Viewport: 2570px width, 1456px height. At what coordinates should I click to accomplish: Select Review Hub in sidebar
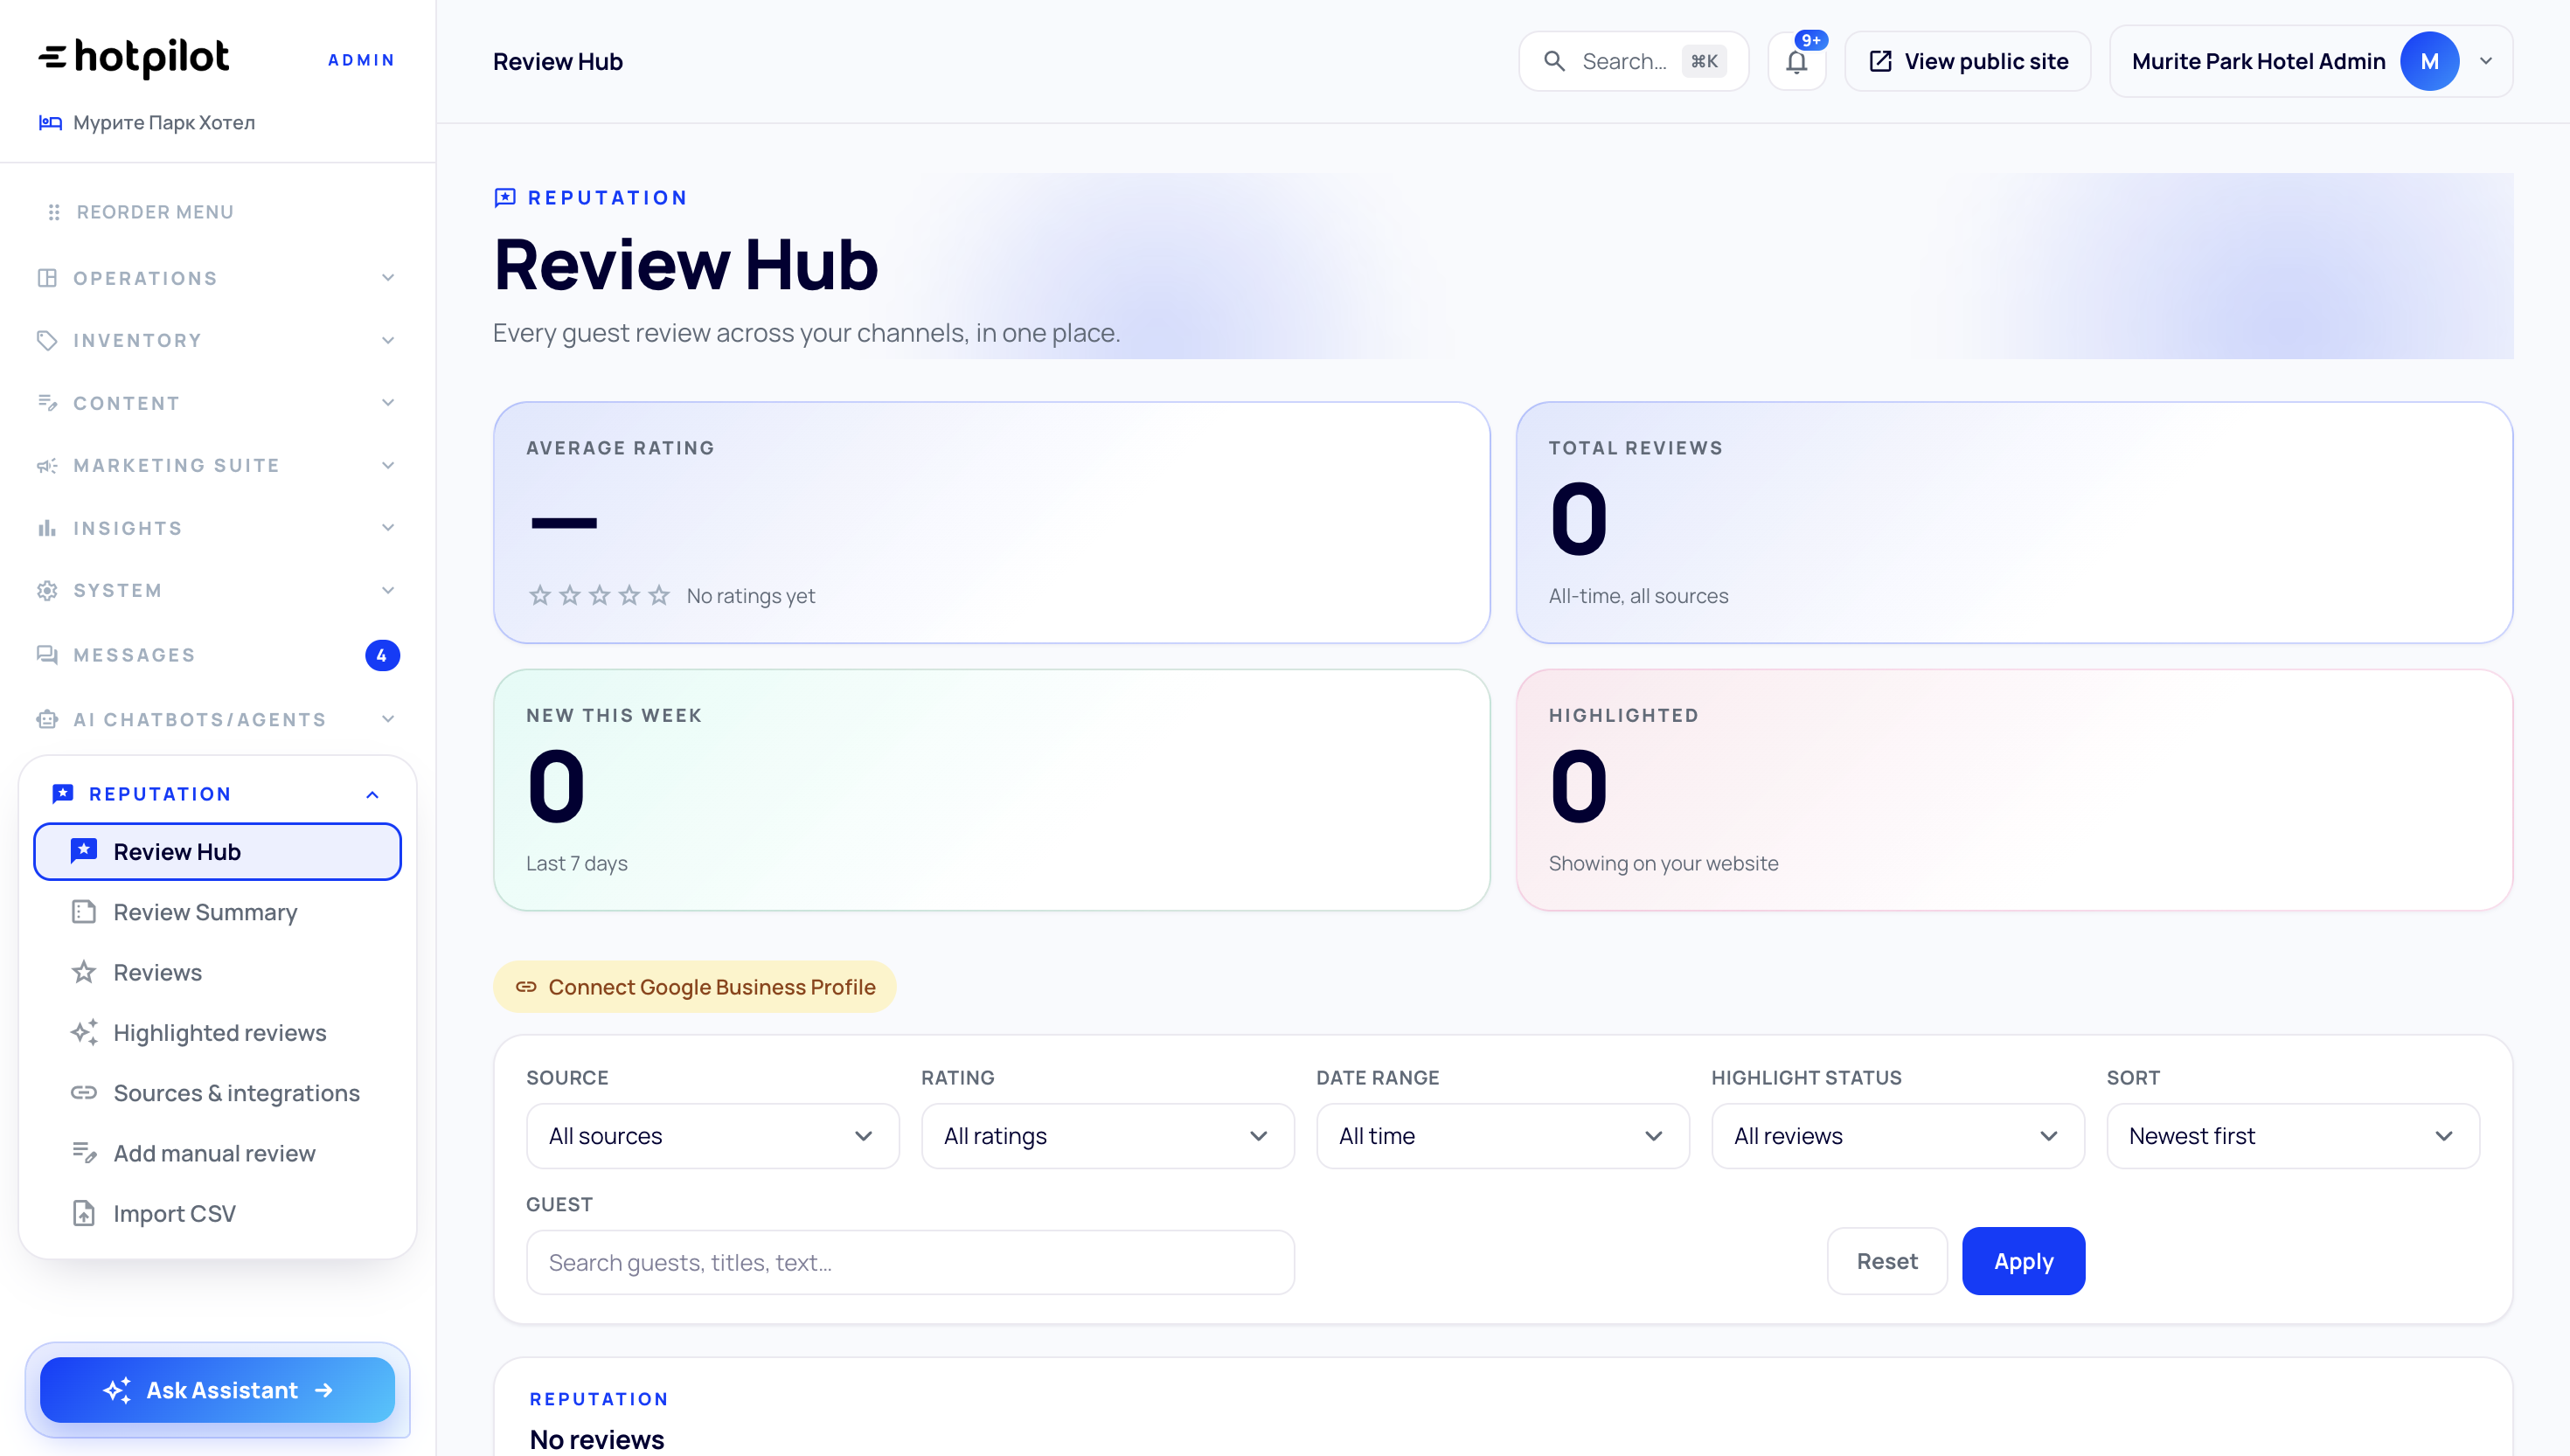tap(217, 852)
